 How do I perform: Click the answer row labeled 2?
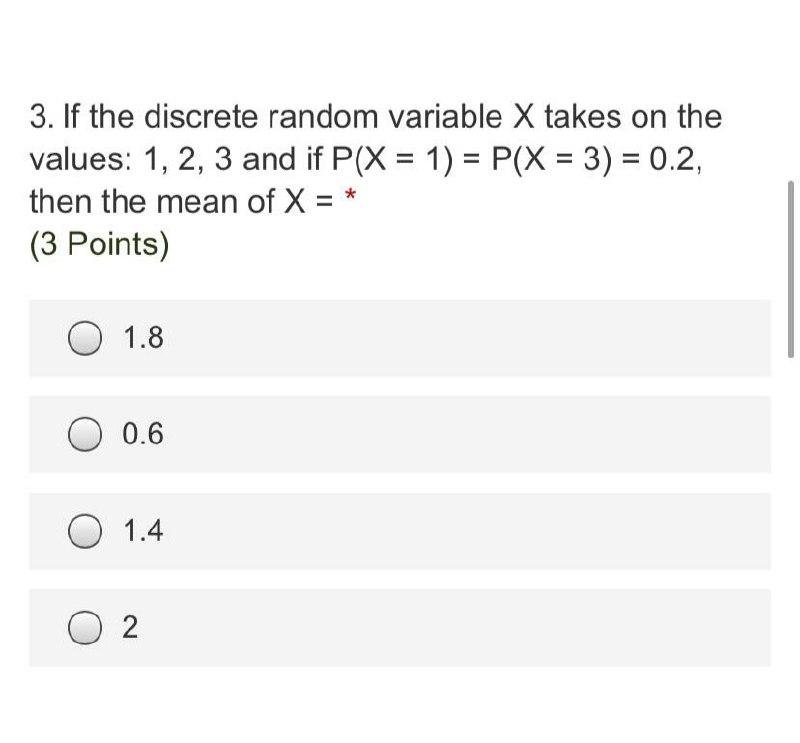400,627
